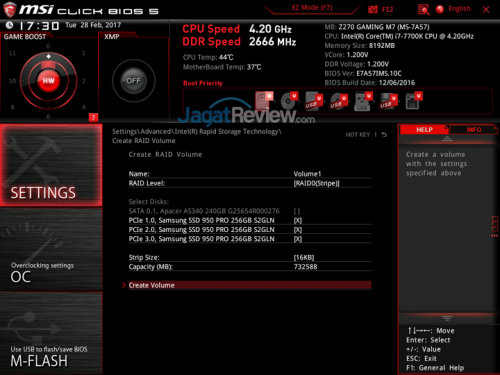
Task: Open the OC overclocking settings section
Action: click(51, 249)
